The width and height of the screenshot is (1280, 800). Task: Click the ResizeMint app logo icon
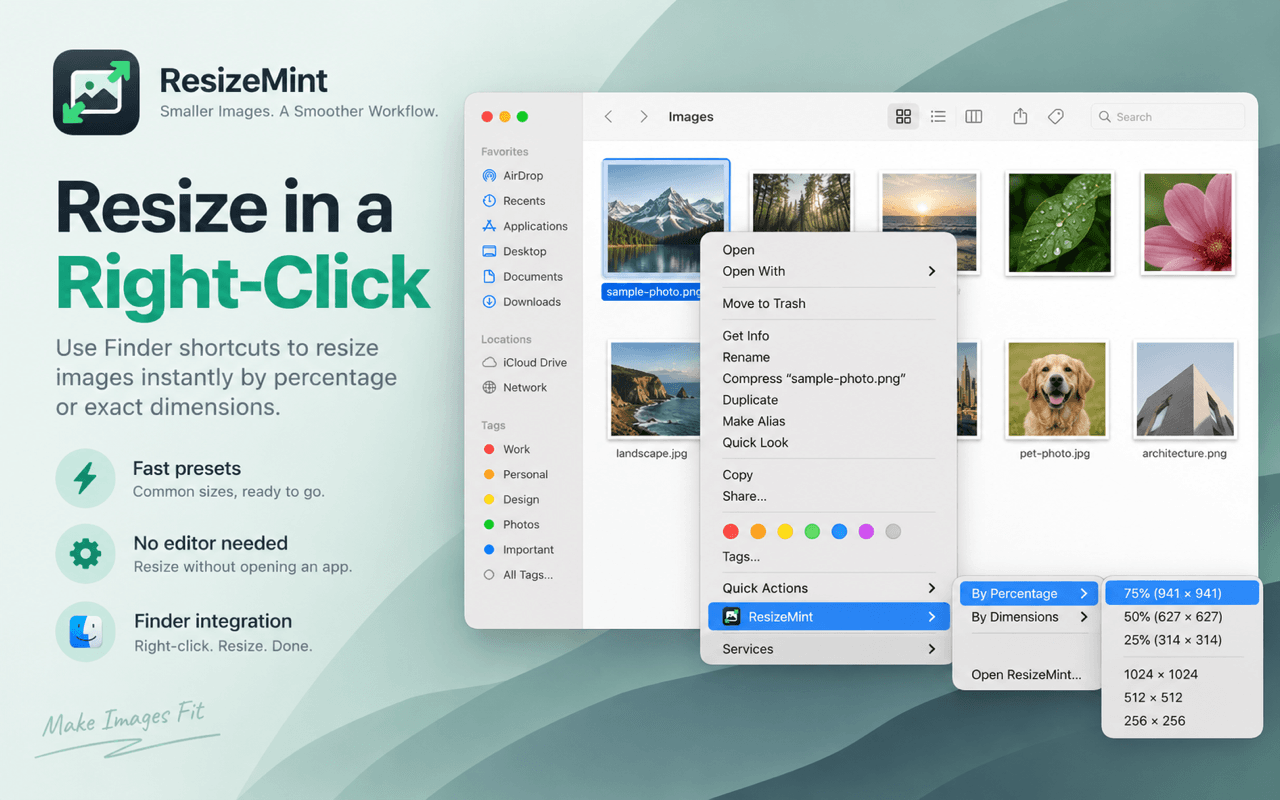pos(96,92)
